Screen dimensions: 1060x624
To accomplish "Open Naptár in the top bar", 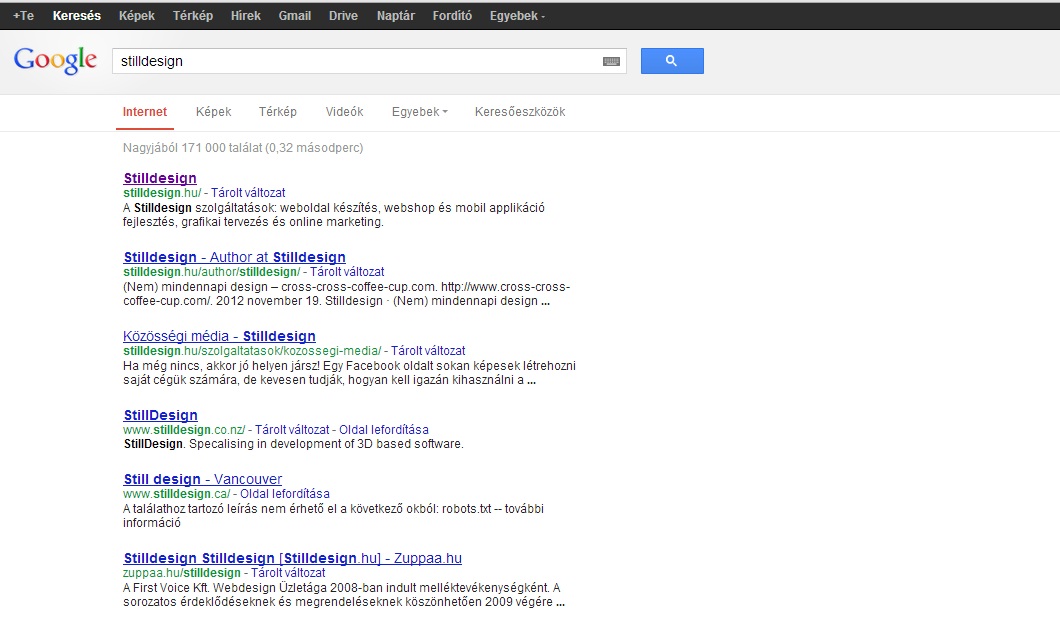I will click(396, 16).
